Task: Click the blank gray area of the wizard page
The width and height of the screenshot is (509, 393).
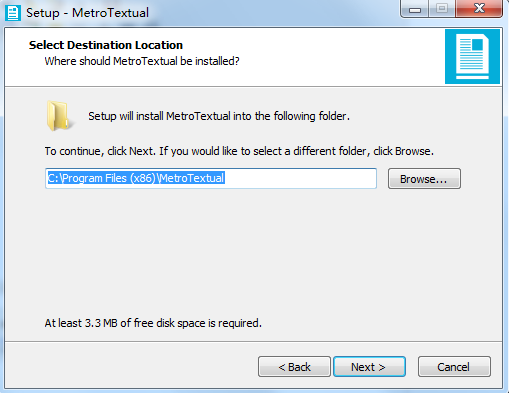Action: tap(253, 253)
